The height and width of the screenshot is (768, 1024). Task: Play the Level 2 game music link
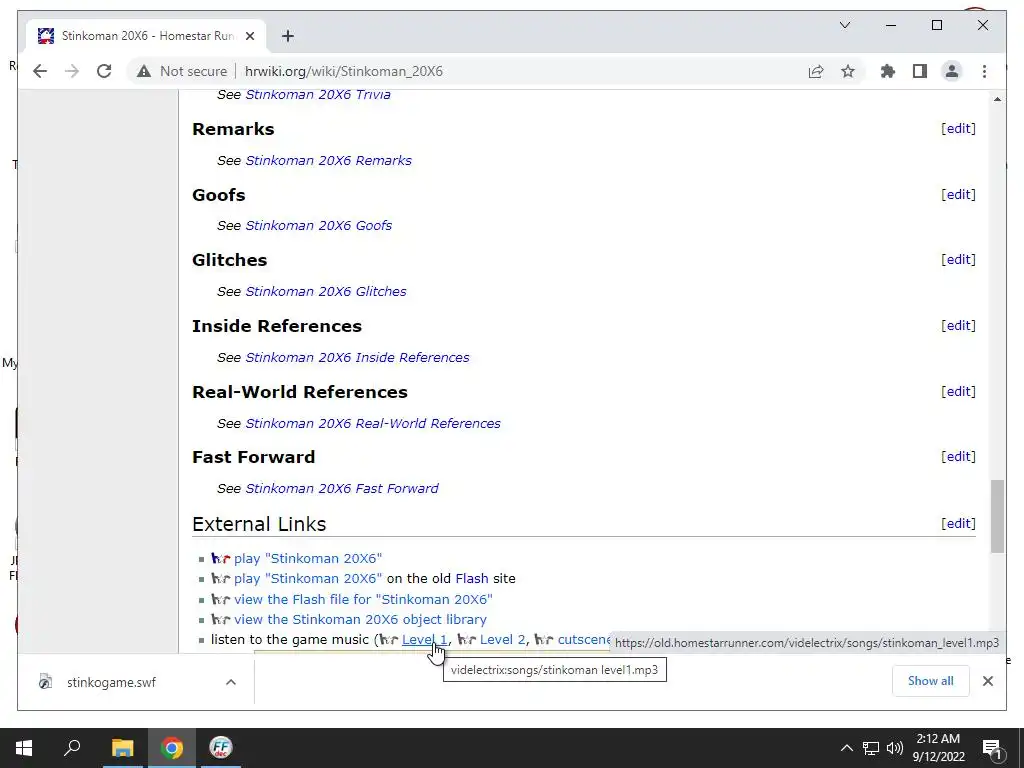coord(502,640)
